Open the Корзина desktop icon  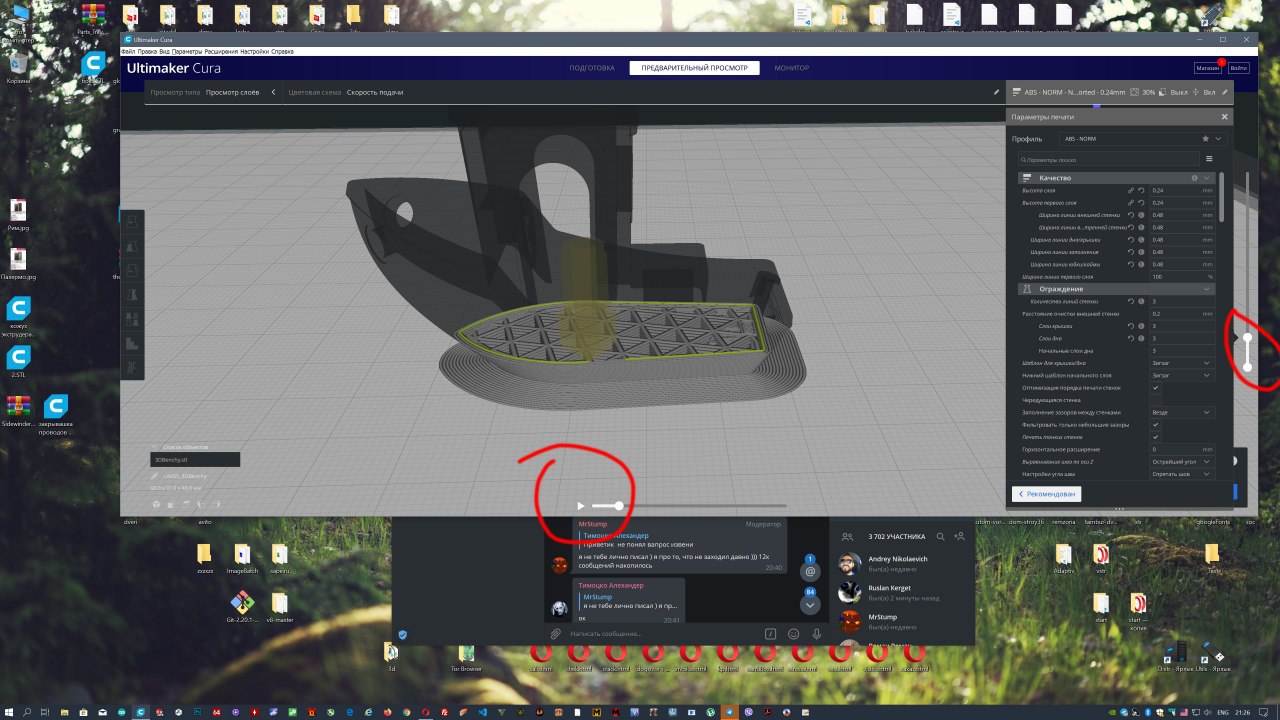point(18,68)
